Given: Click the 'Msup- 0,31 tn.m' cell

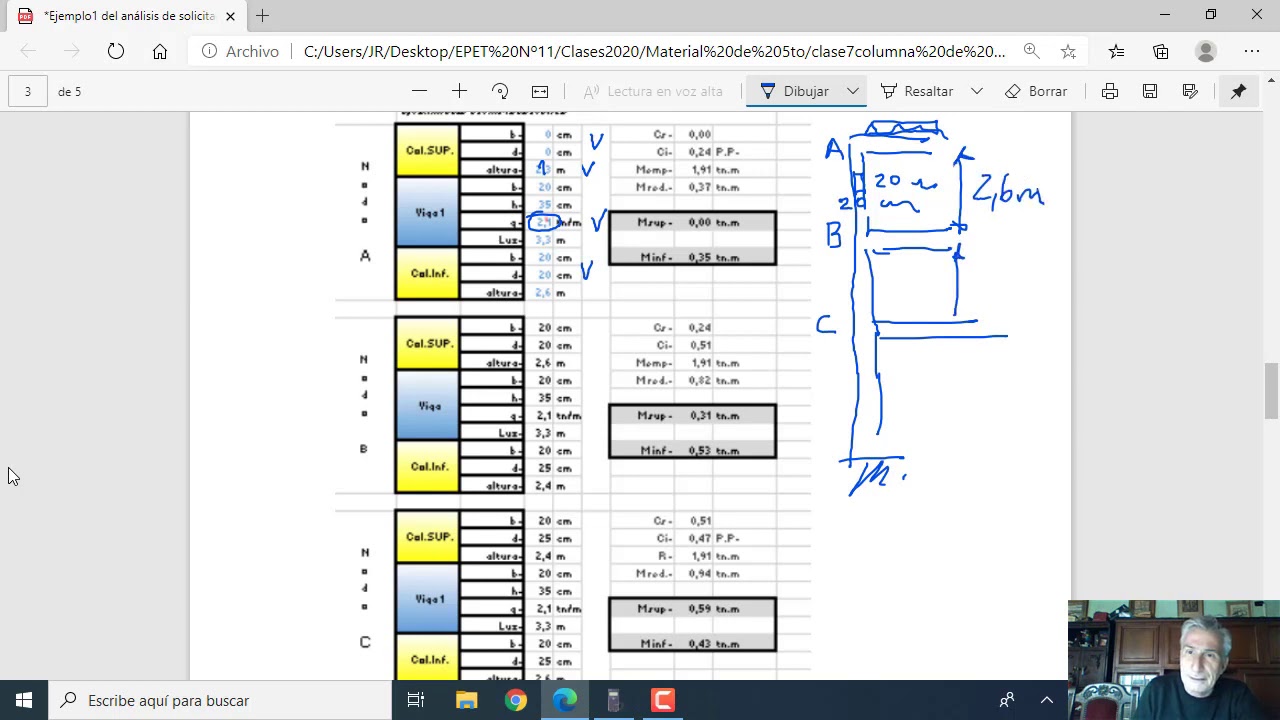Looking at the screenshot, I should click(x=692, y=415).
